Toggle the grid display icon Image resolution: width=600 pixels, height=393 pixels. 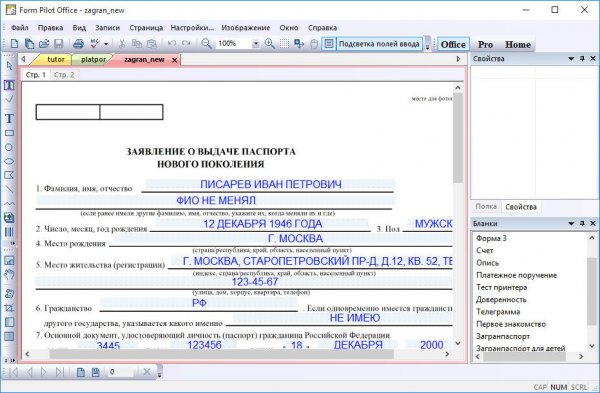pyautogui.click(x=284, y=44)
